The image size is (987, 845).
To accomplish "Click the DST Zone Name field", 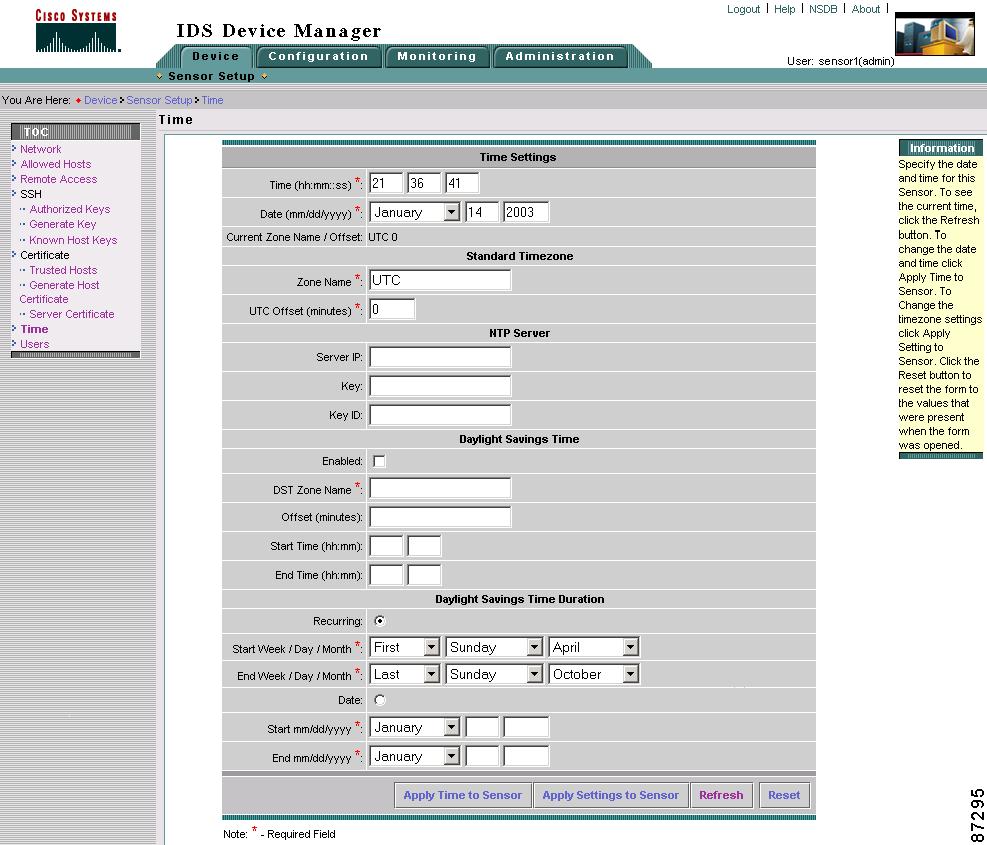I will [x=440, y=488].
